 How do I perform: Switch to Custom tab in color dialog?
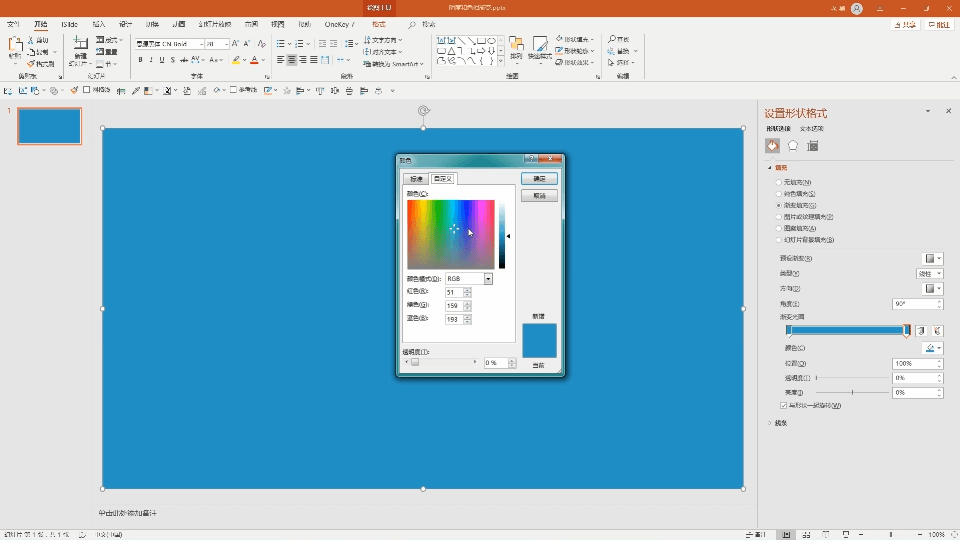point(443,179)
